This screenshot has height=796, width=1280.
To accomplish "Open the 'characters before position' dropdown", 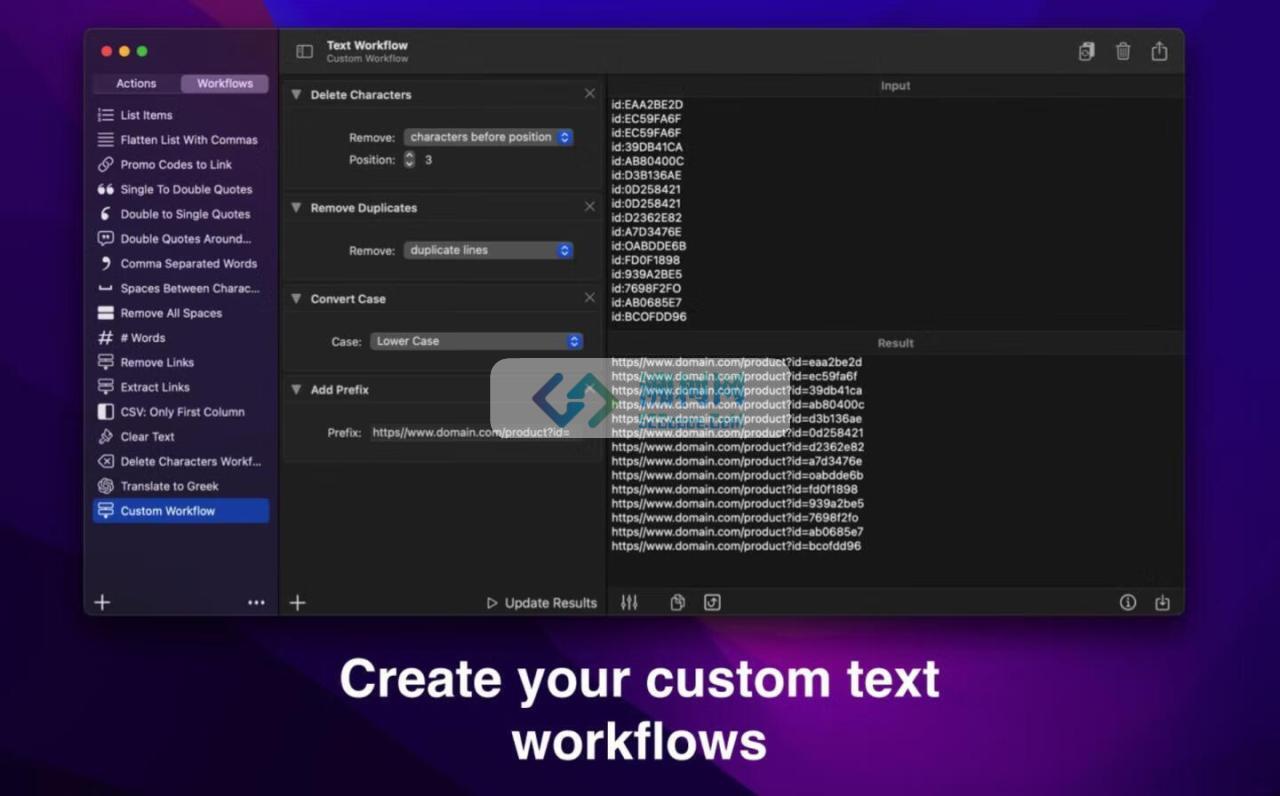I will (488, 137).
